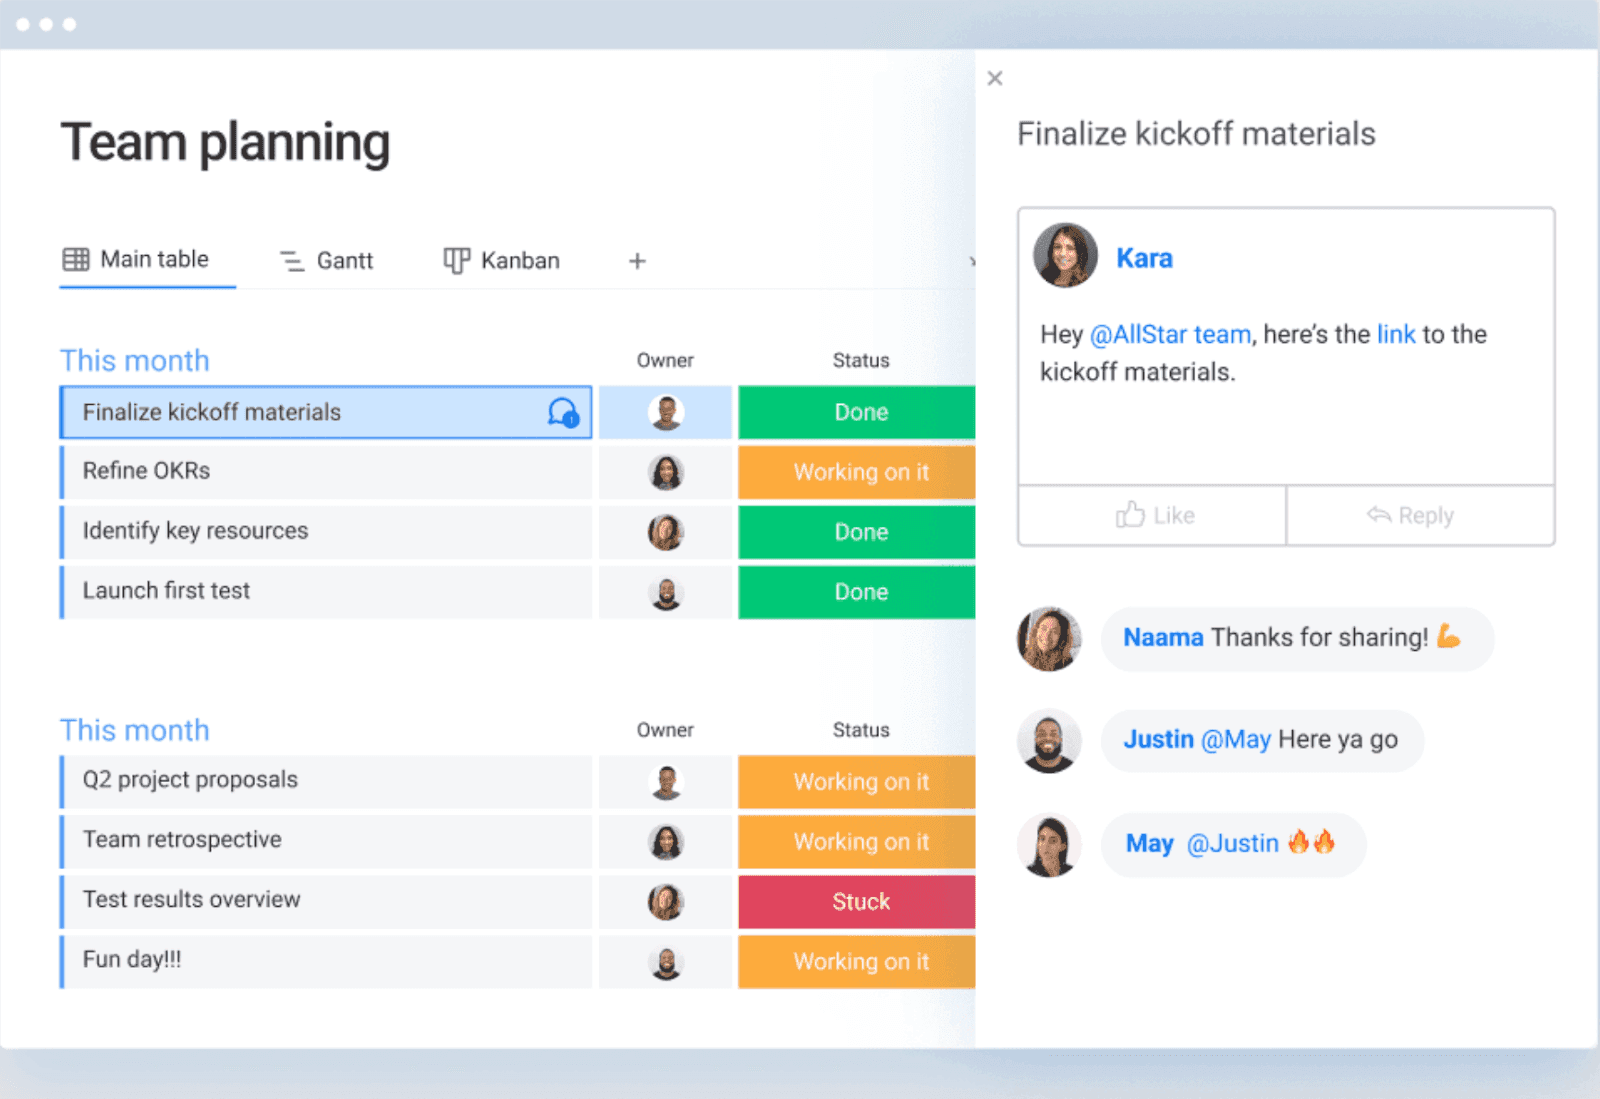This screenshot has width=1600, height=1099.
Task: Like Kara's update
Action: [1153, 516]
